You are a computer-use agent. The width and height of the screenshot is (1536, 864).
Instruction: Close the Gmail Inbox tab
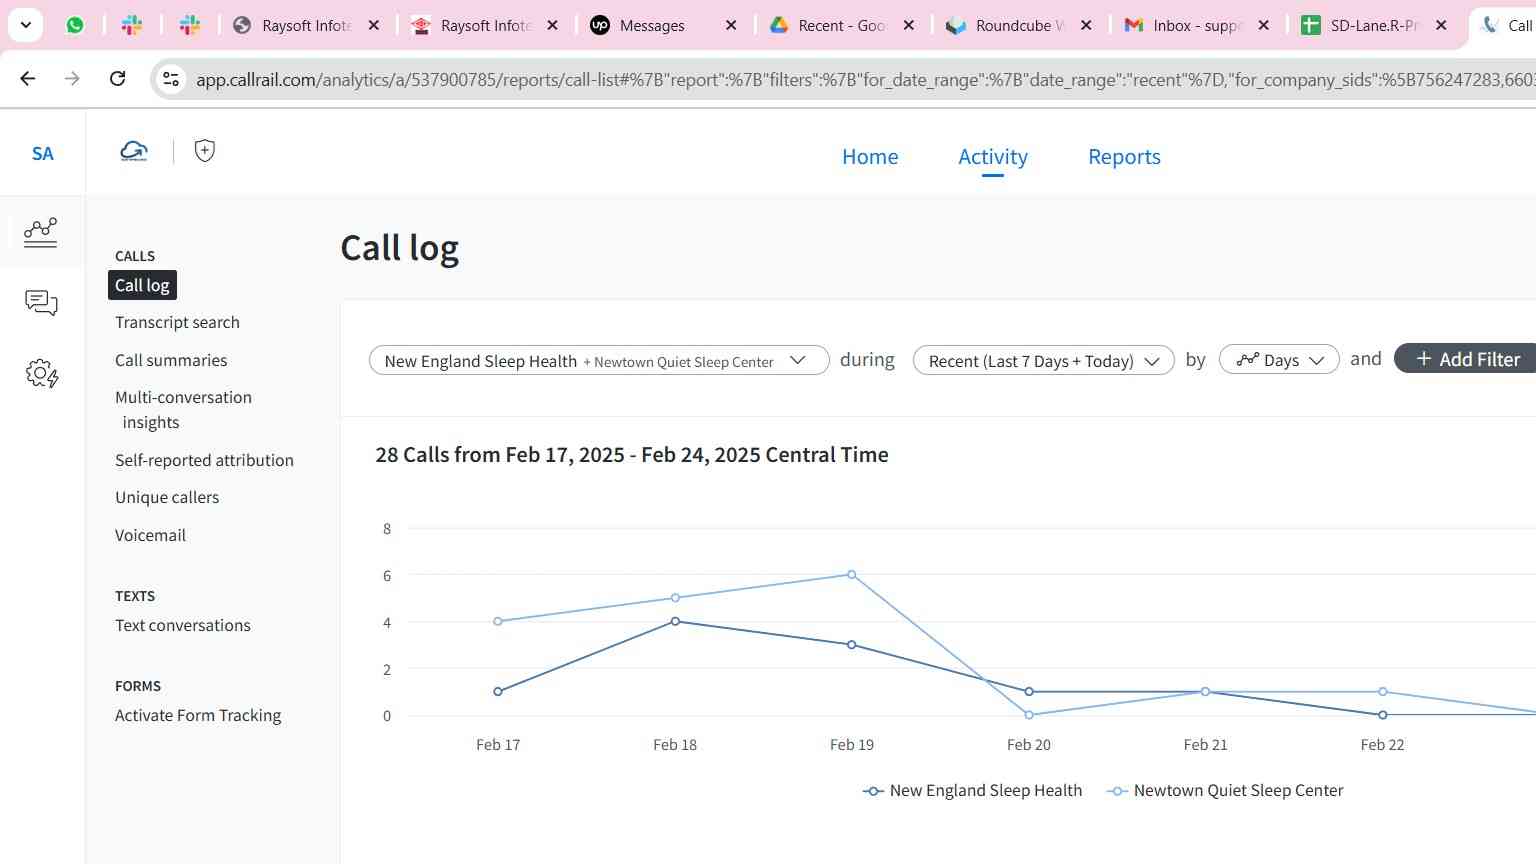(1264, 25)
